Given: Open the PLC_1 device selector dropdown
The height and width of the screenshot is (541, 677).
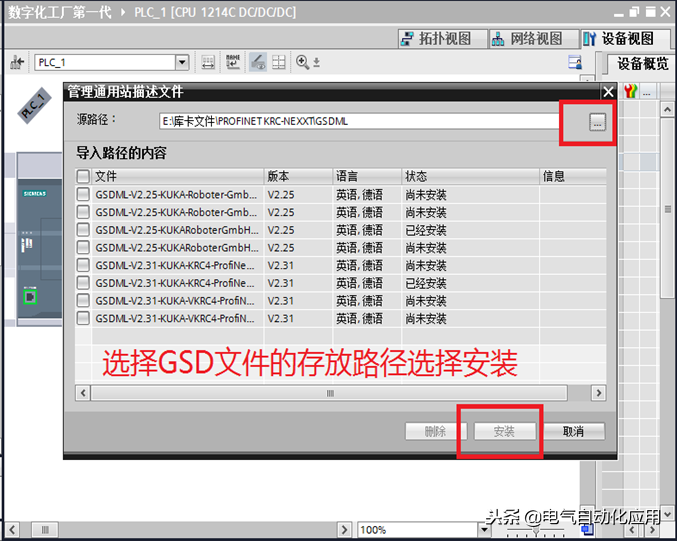Looking at the screenshot, I should click(182, 63).
